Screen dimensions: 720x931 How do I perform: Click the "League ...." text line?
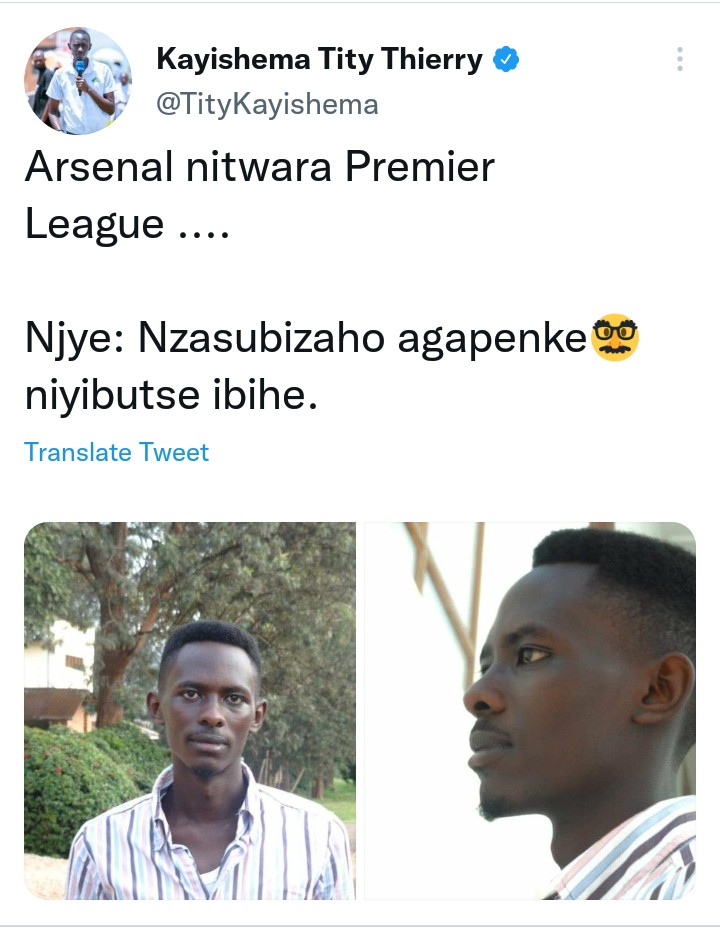(x=127, y=224)
